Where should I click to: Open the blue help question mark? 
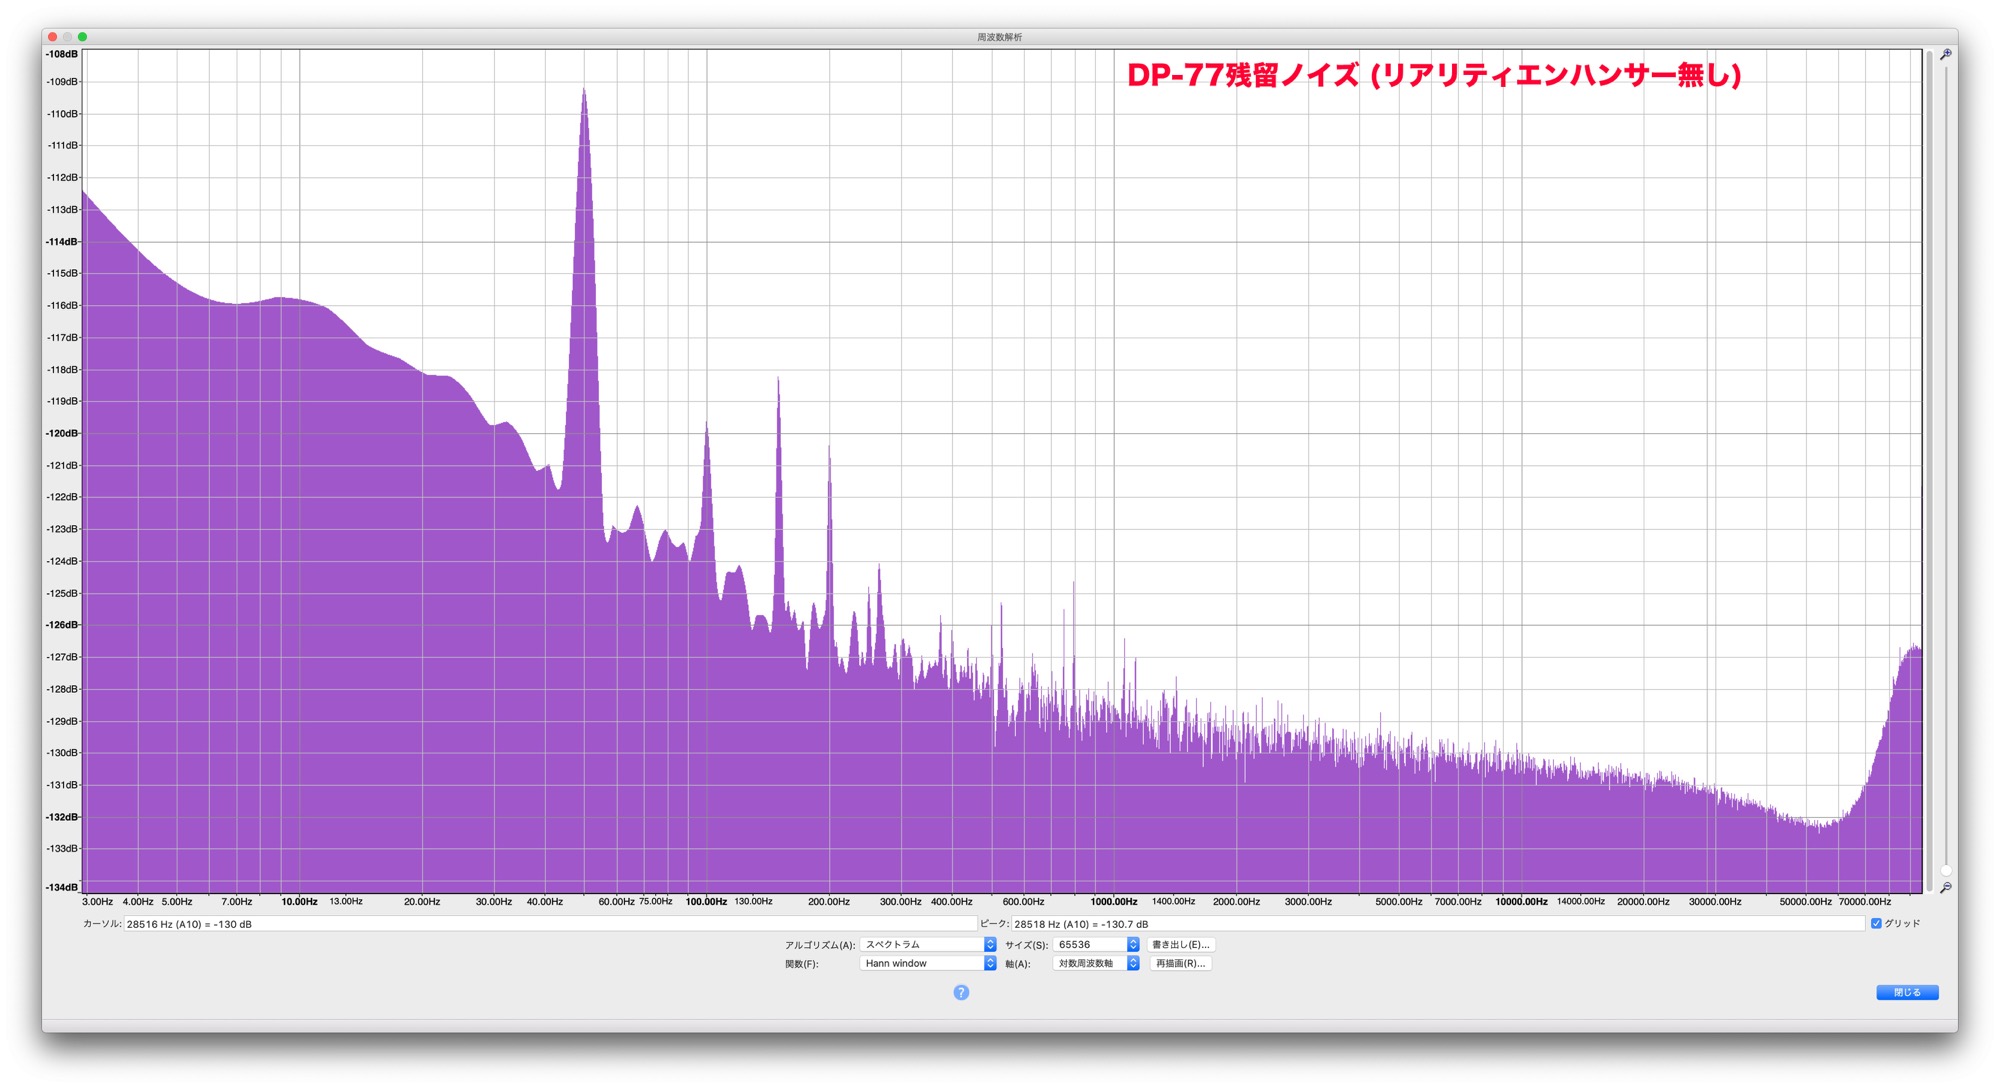click(961, 992)
